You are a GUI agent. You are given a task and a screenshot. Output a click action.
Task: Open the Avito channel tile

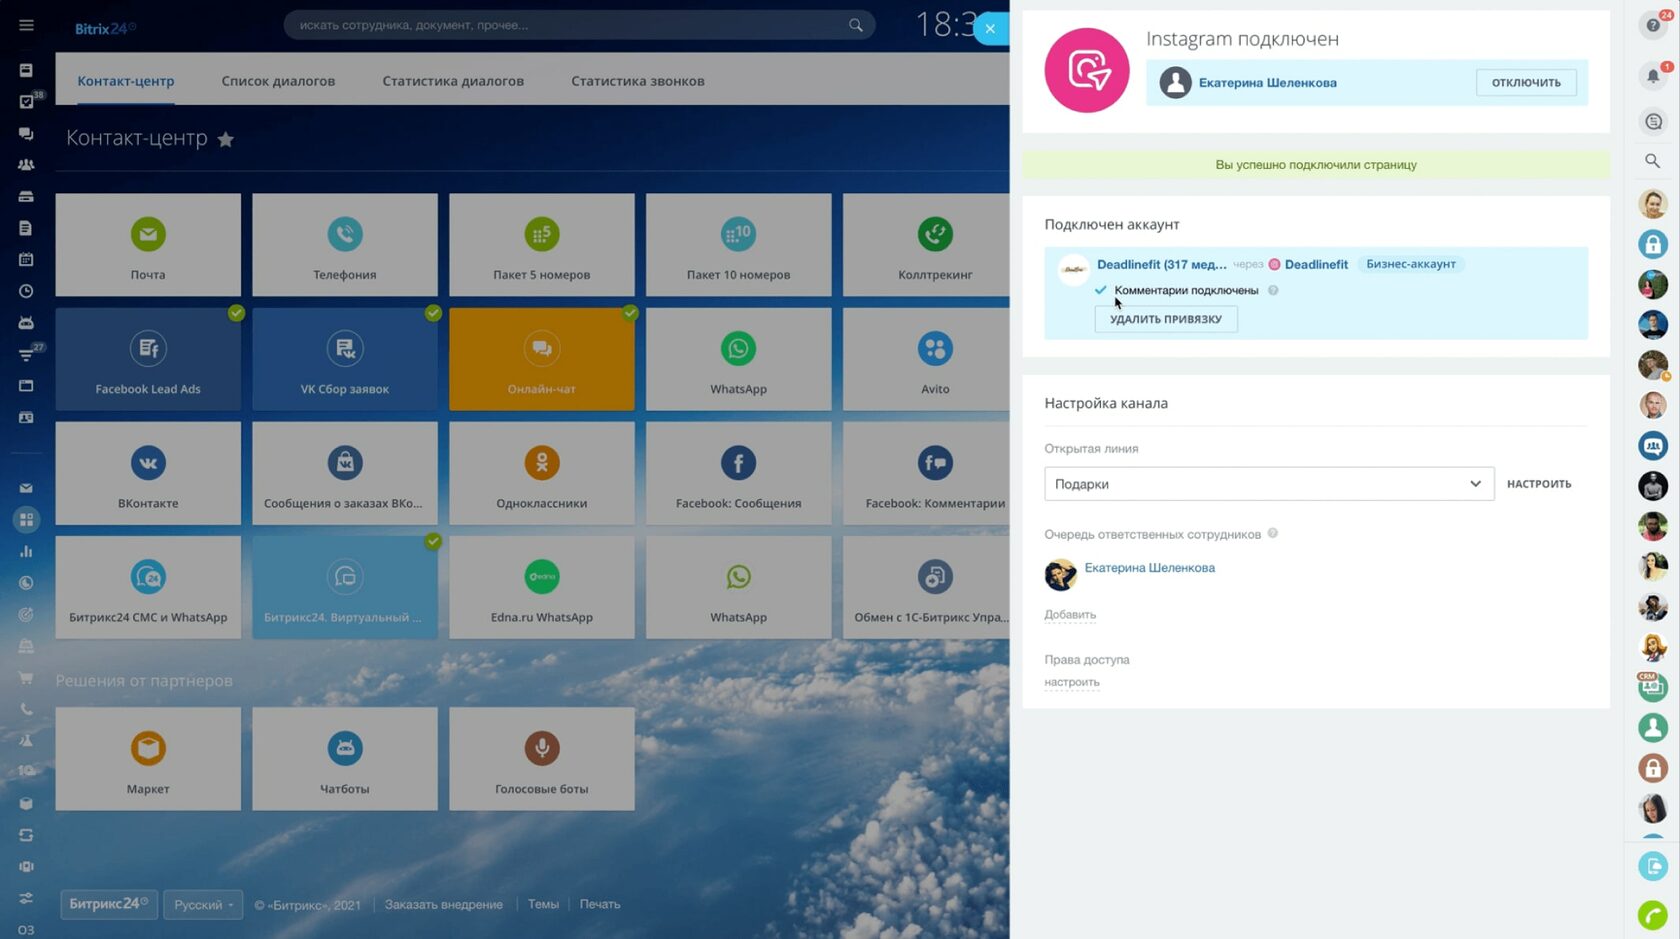[927, 359]
